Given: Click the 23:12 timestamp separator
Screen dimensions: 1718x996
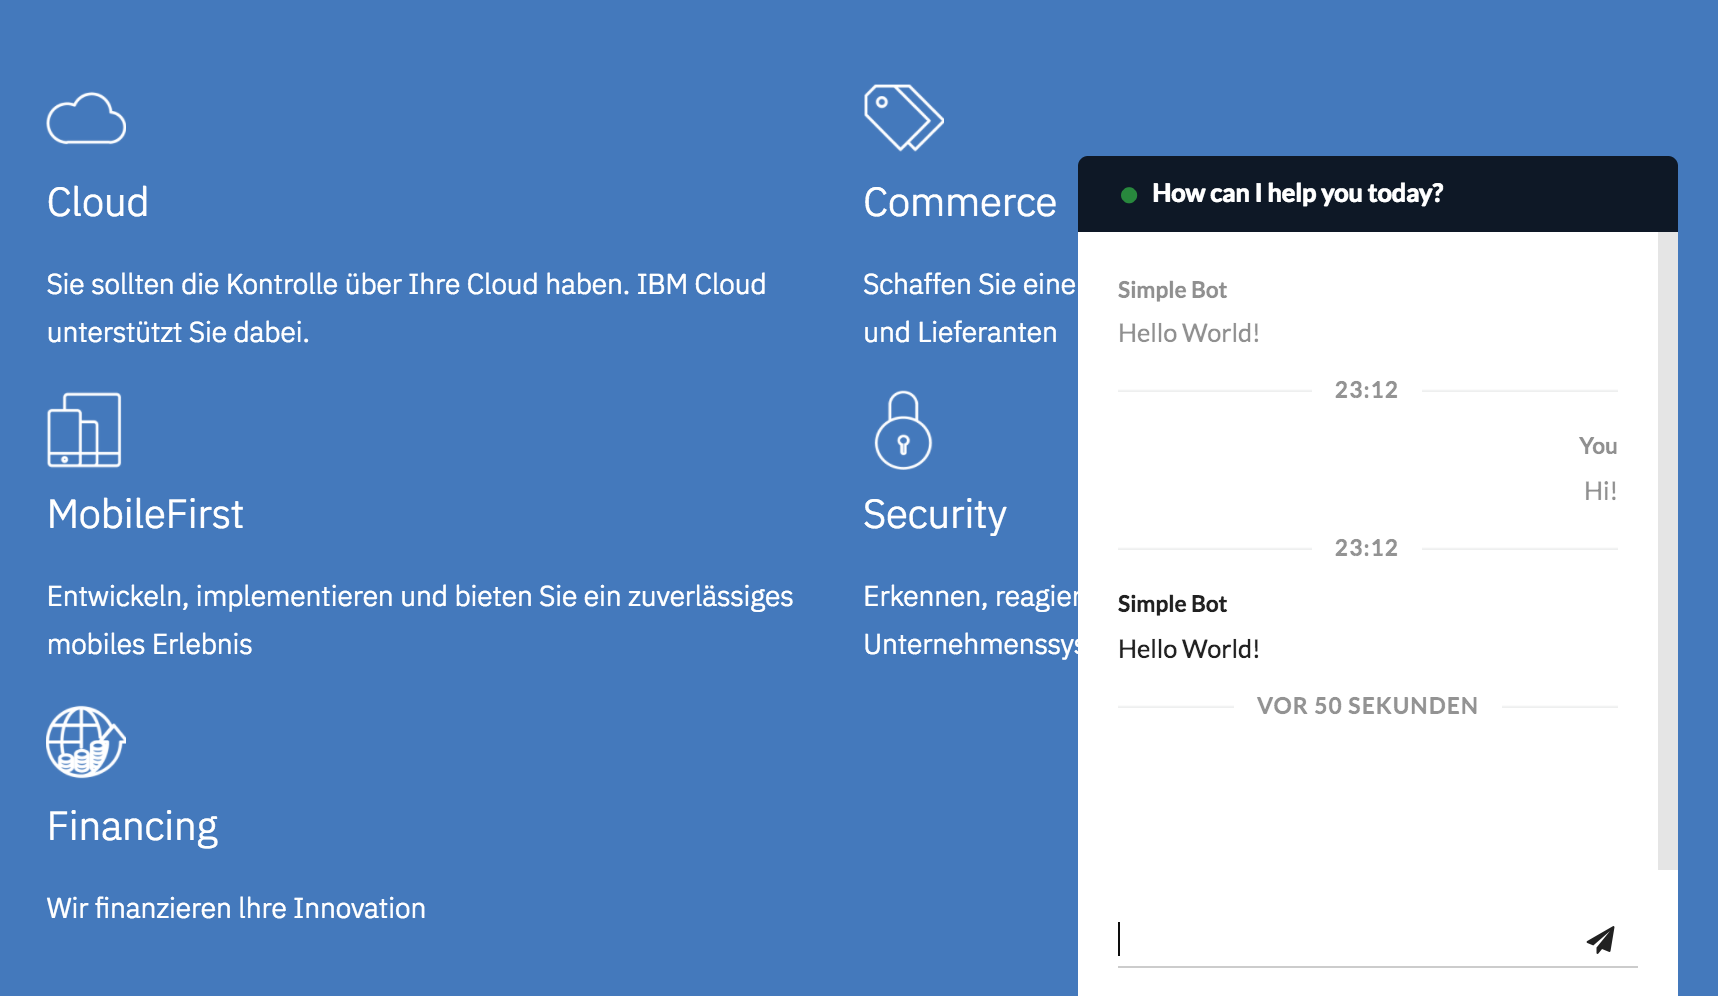Looking at the screenshot, I should [x=1366, y=390].
